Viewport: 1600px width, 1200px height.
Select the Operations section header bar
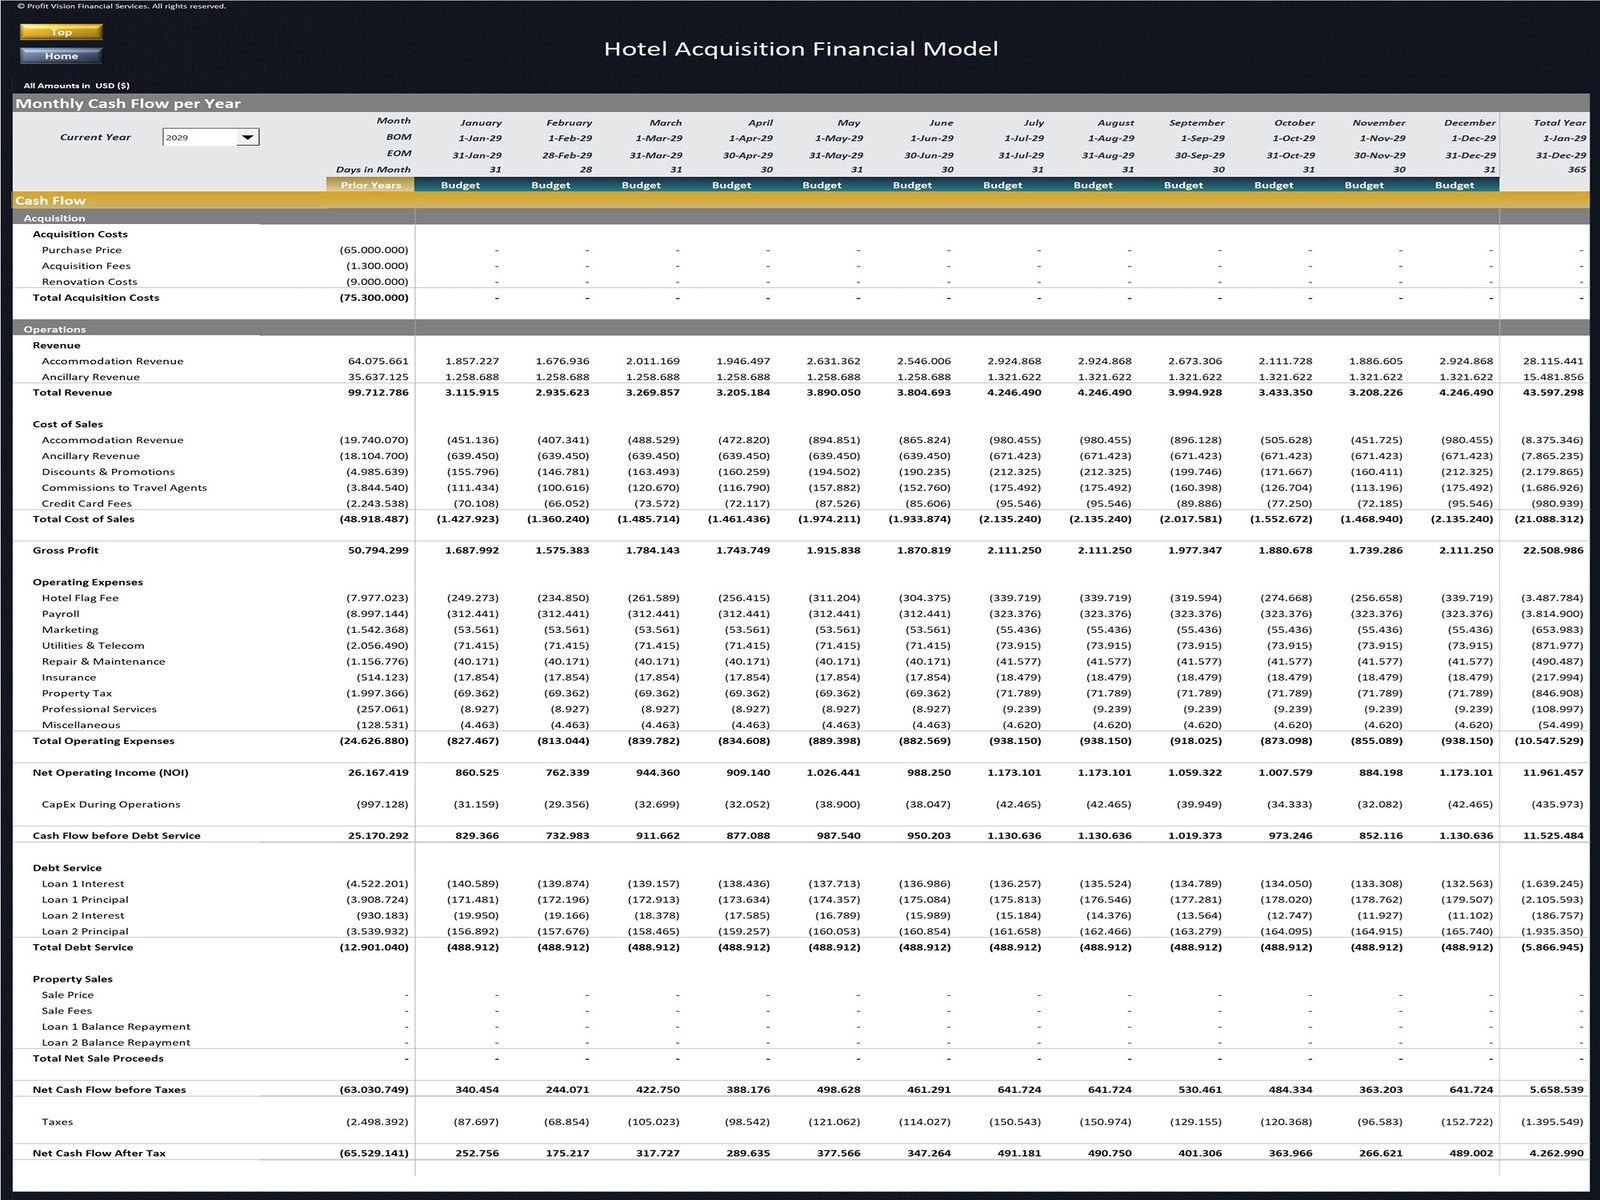[56, 329]
